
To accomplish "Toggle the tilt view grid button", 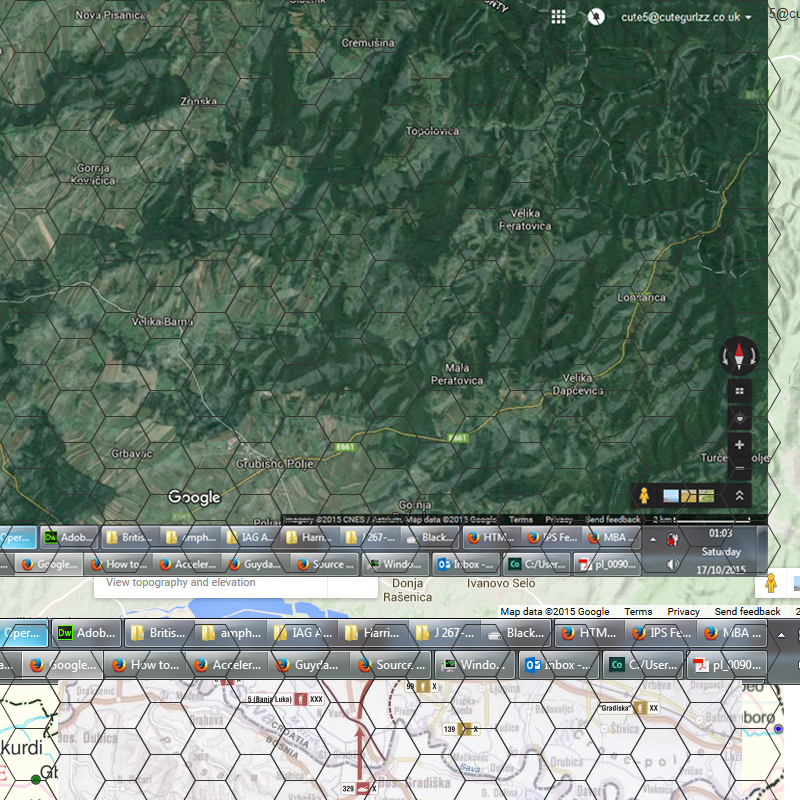I will pyautogui.click(x=739, y=391).
